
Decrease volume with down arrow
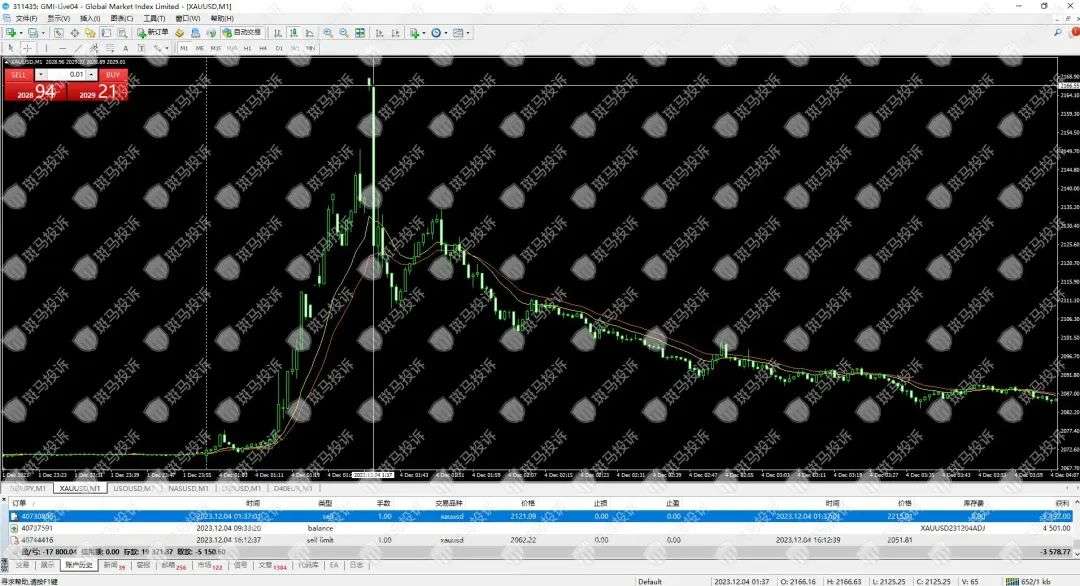[41, 74]
